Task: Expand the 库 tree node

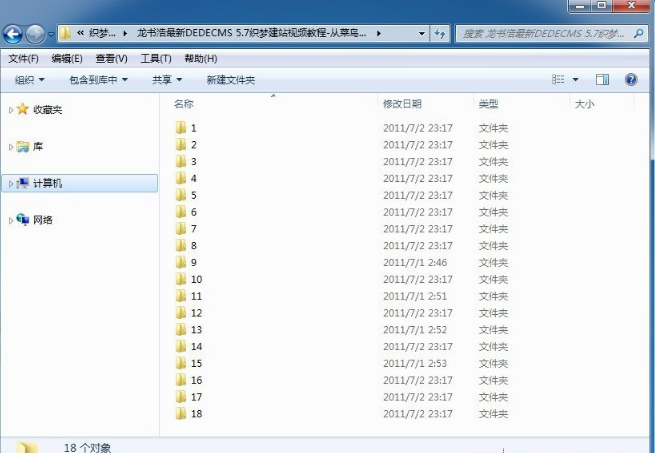Action: click(11, 147)
